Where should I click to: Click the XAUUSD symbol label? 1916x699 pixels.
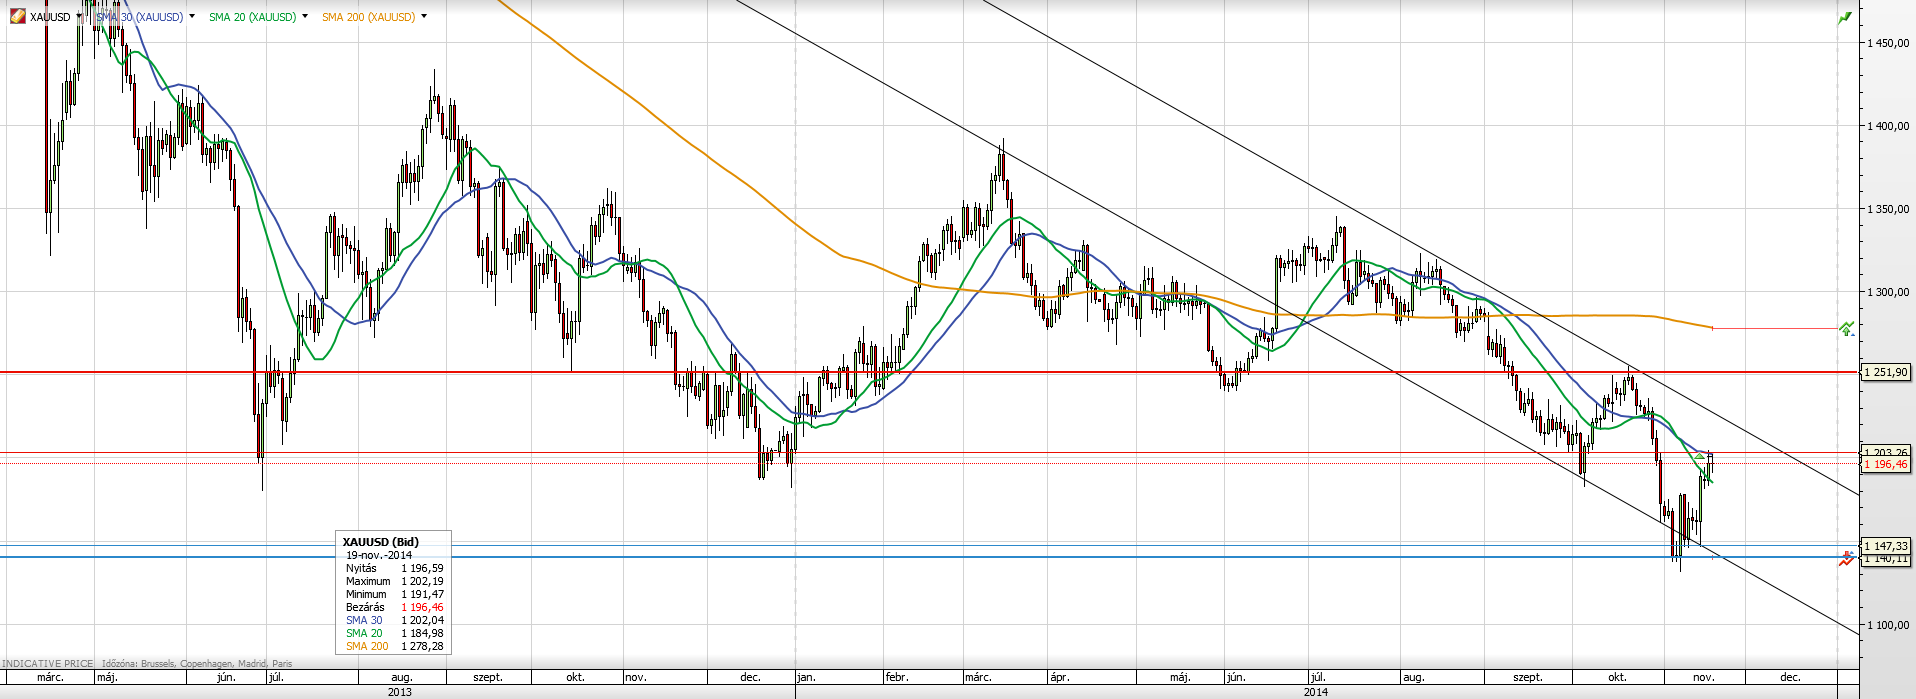[x=50, y=17]
